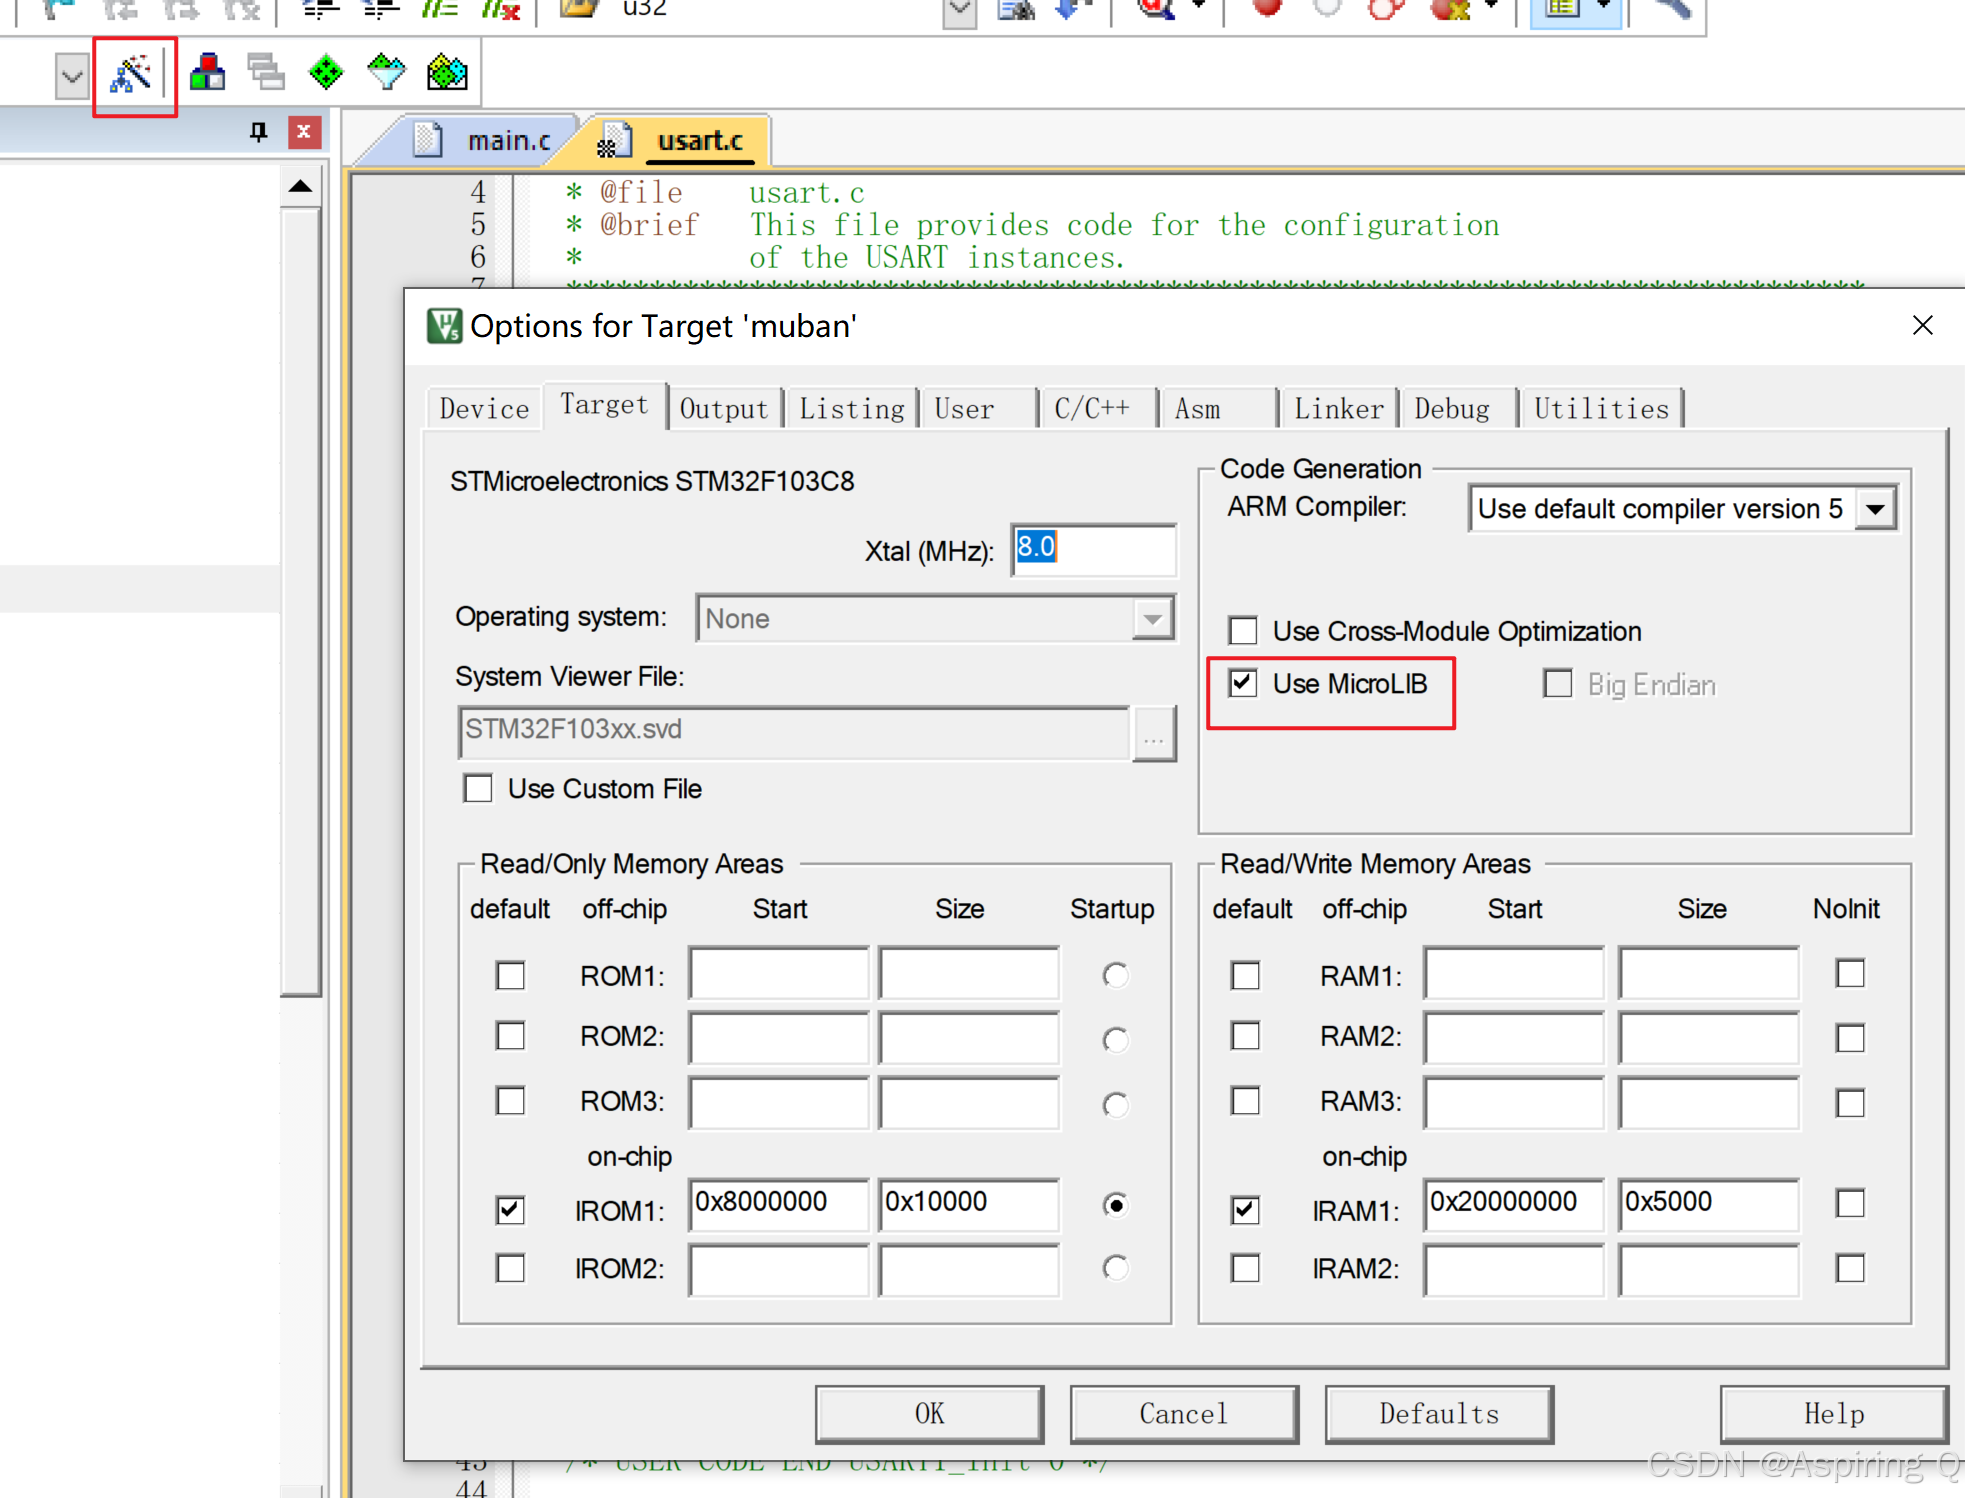Click the comment selection icon
The image size is (1965, 1498).
[439, 9]
